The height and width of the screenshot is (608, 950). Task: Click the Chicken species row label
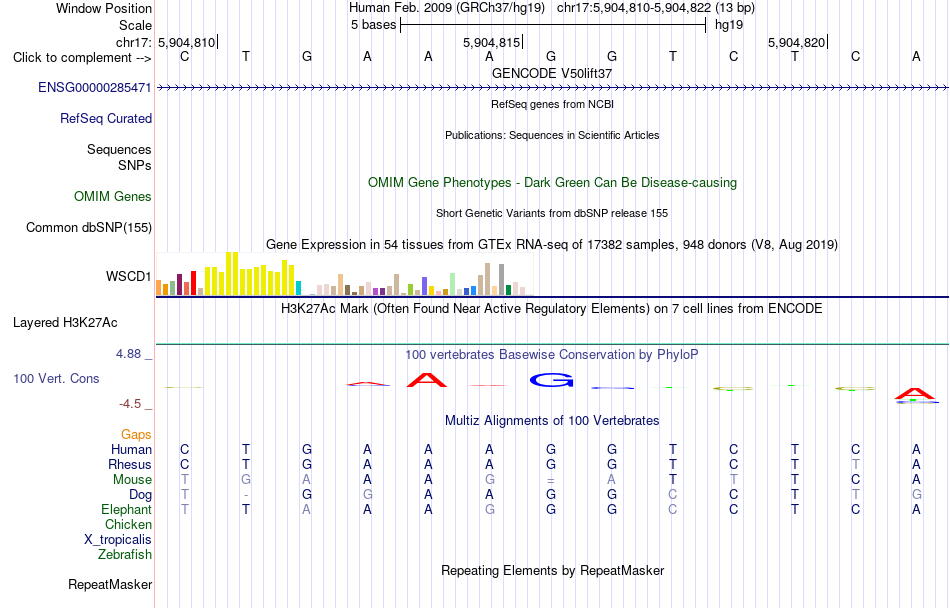click(x=128, y=524)
